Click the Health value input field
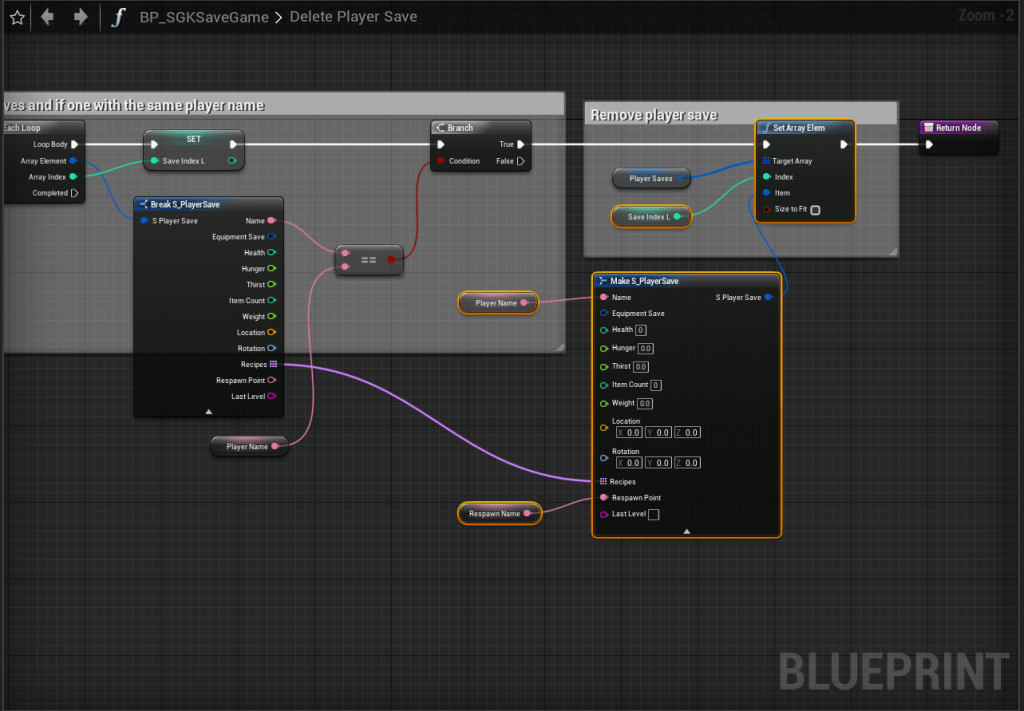 (x=641, y=330)
